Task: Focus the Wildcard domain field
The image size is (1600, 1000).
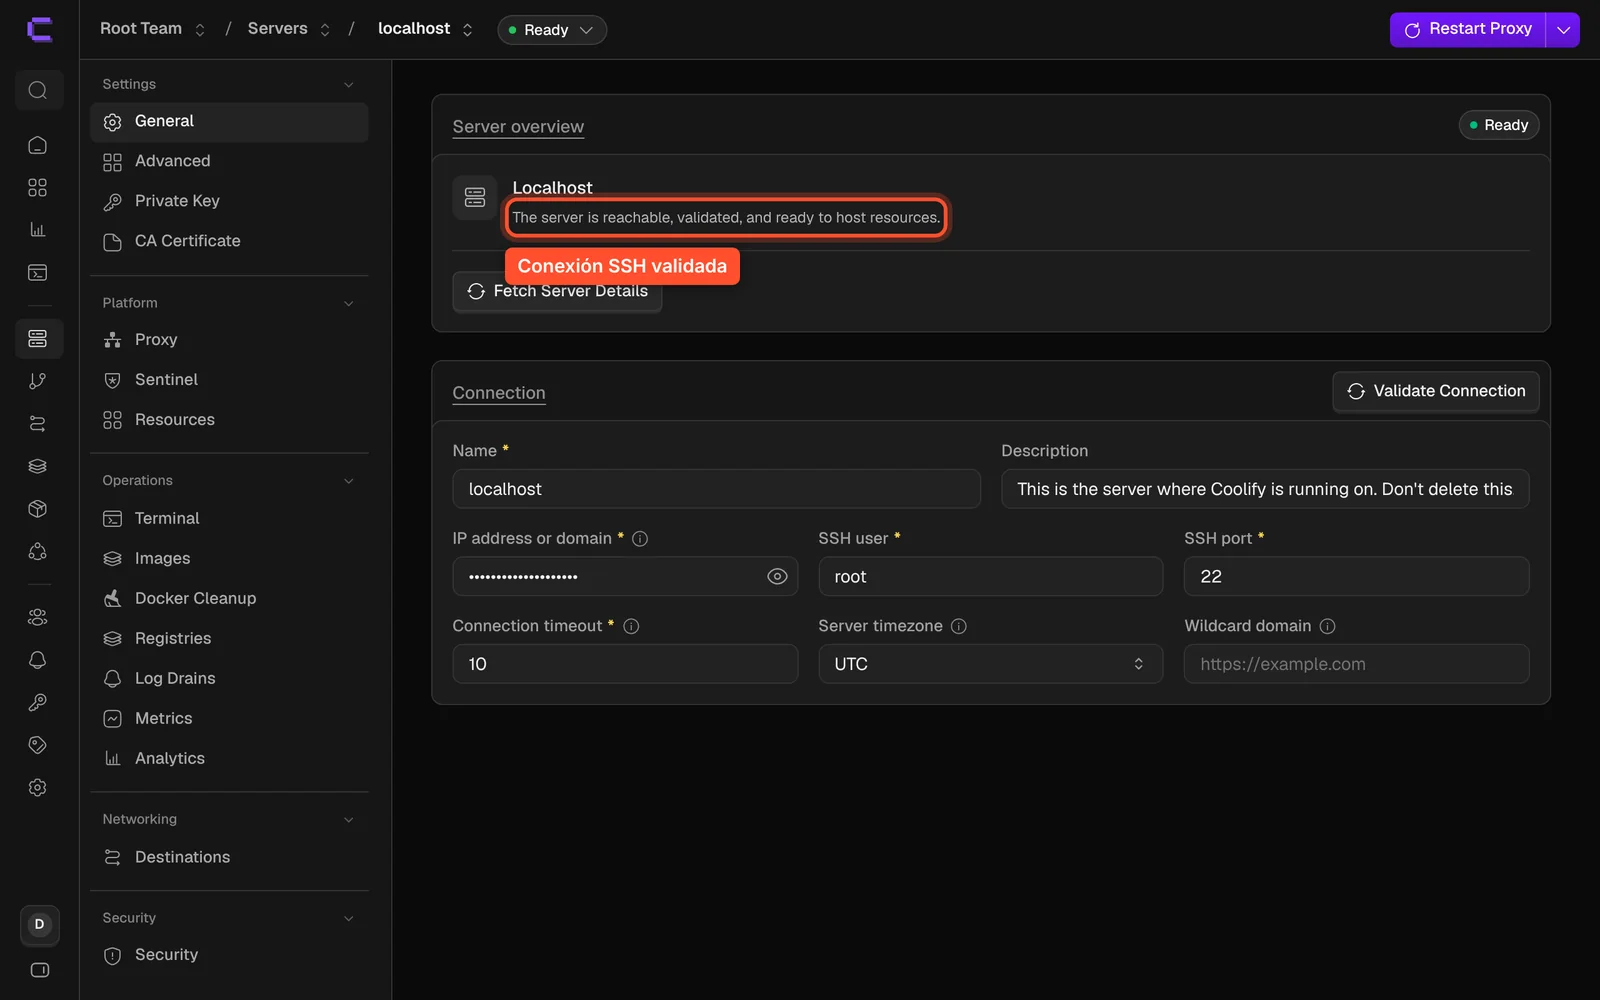Action: coord(1357,664)
